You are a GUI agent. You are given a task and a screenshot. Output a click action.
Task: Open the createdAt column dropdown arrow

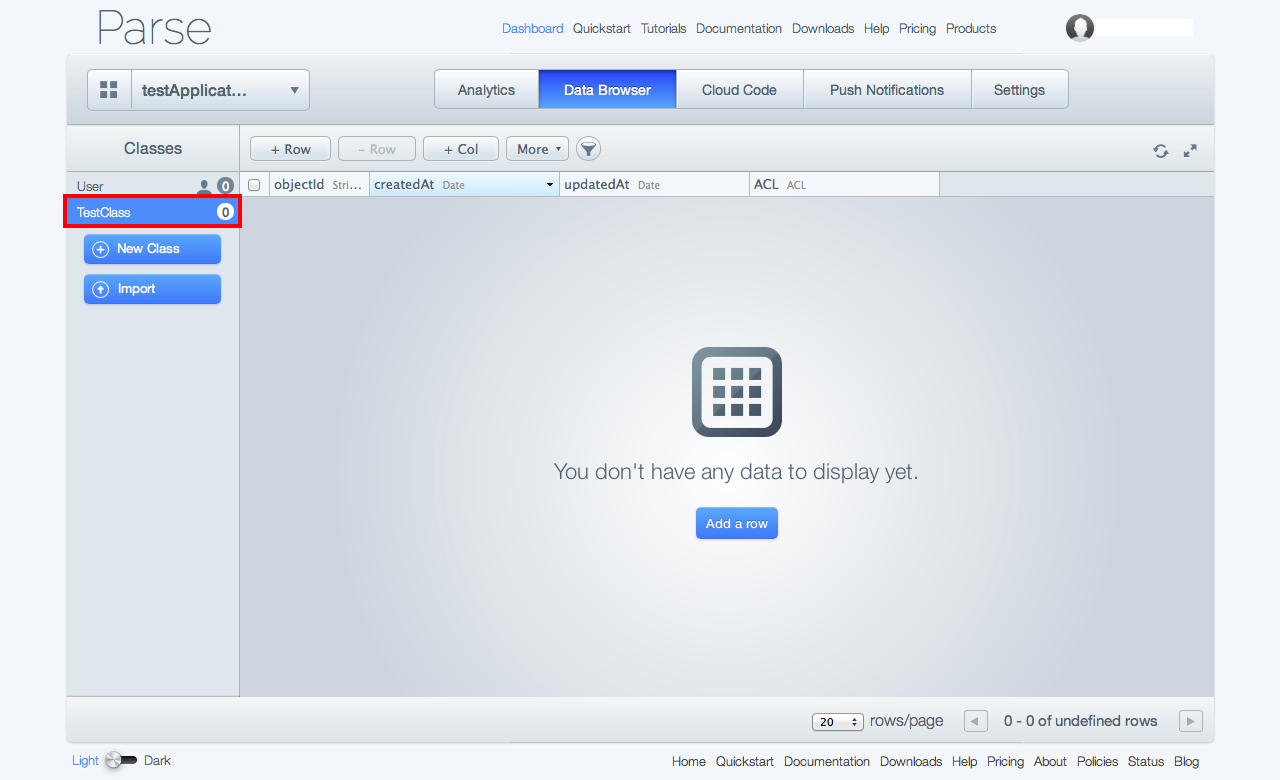[550, 185]
